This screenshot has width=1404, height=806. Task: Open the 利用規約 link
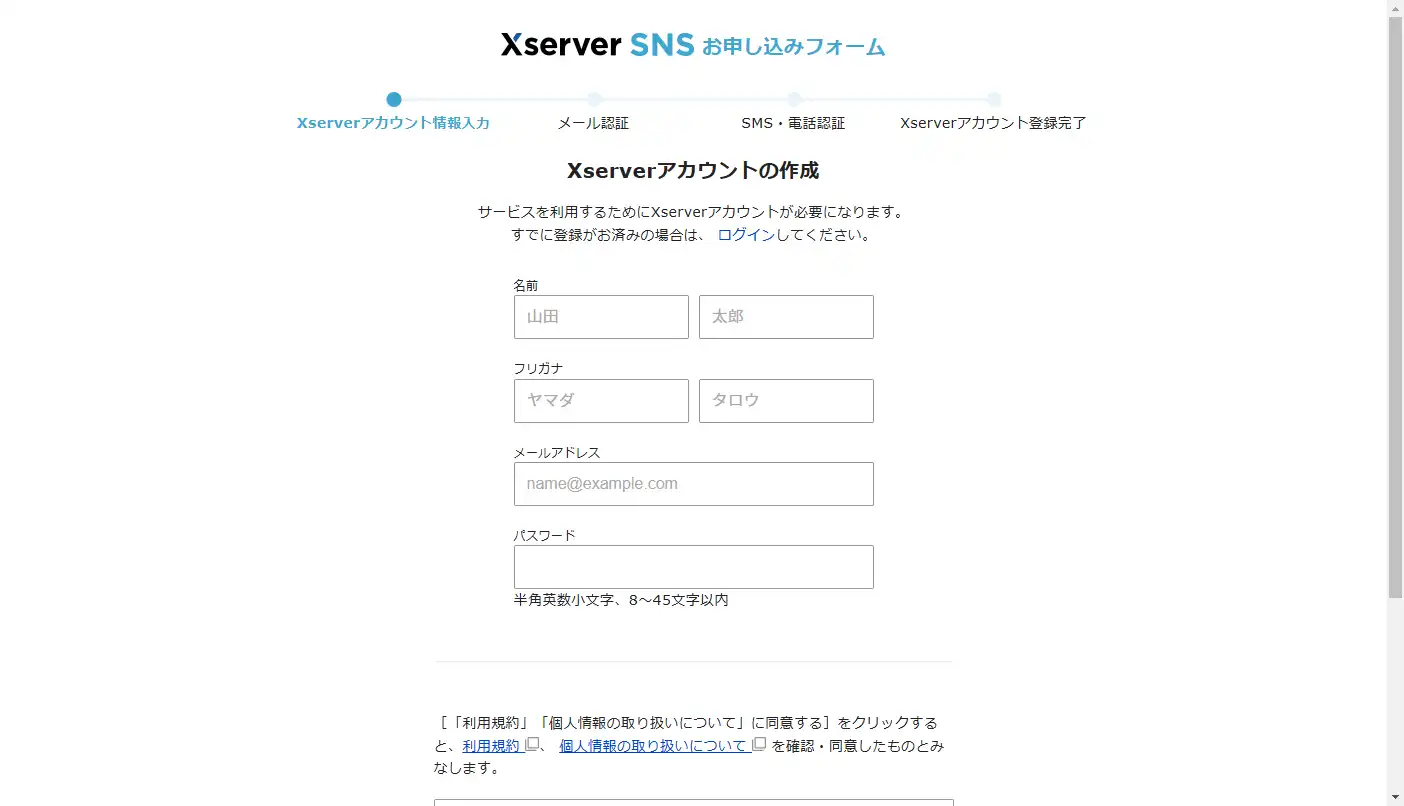491,746
